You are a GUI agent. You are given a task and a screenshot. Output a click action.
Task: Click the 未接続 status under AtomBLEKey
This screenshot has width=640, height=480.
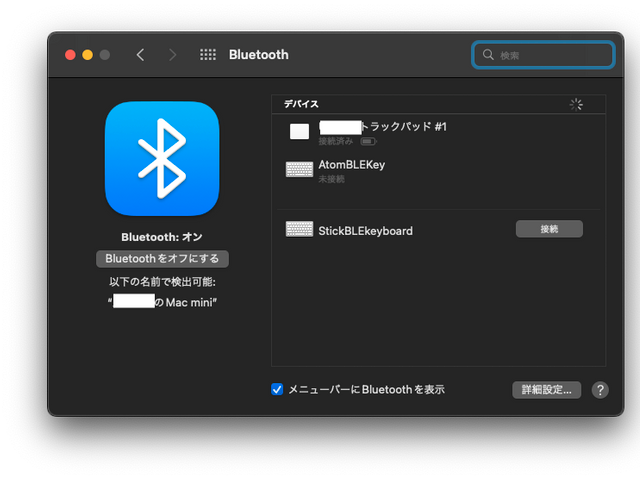tap(331, 179)
